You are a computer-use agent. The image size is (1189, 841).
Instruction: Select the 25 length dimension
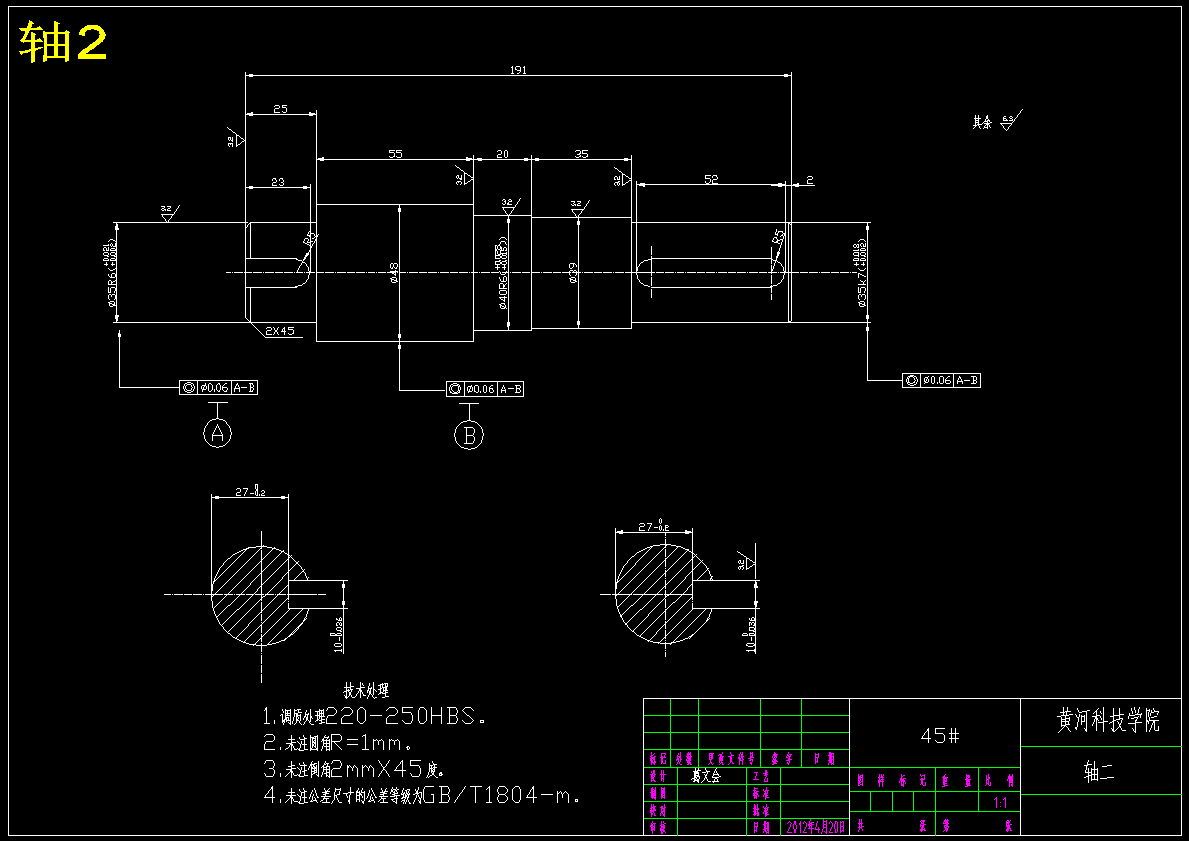280,109
